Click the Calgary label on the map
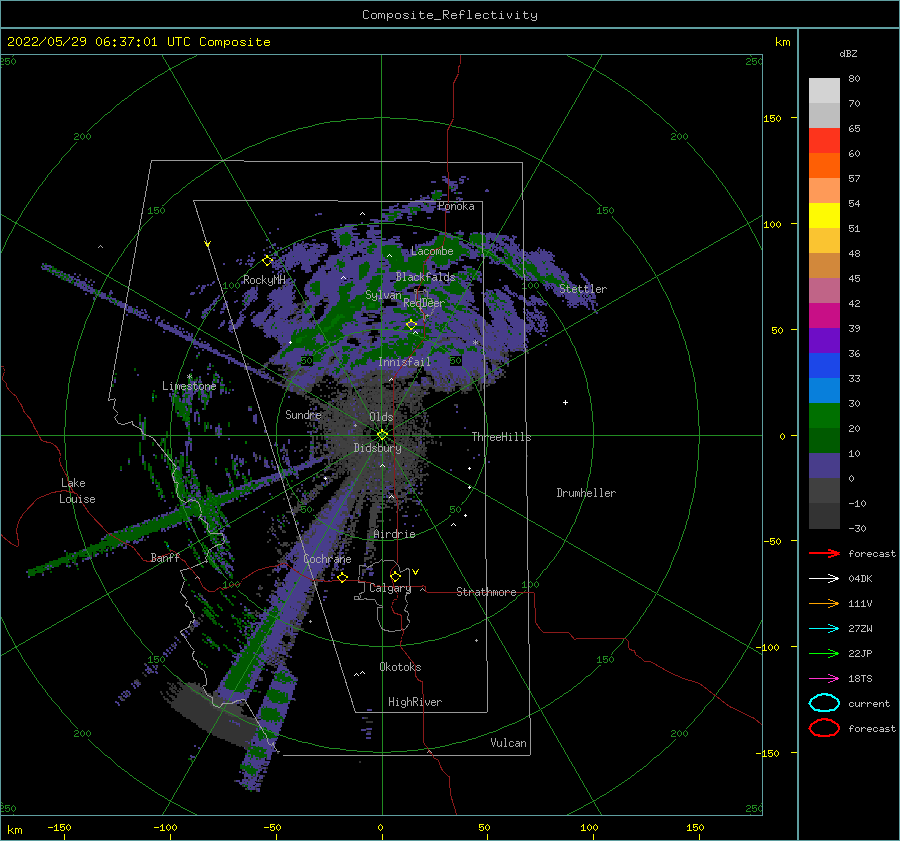Screen dimensions: 900x841 point(390,588)
